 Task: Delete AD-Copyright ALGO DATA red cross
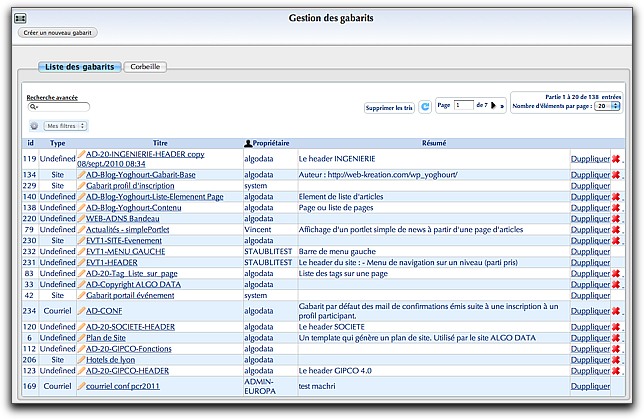(x=616, y=284)
